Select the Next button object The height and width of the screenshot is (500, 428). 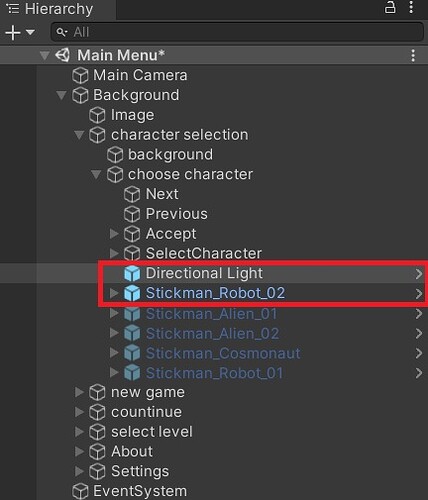(162, 194)
